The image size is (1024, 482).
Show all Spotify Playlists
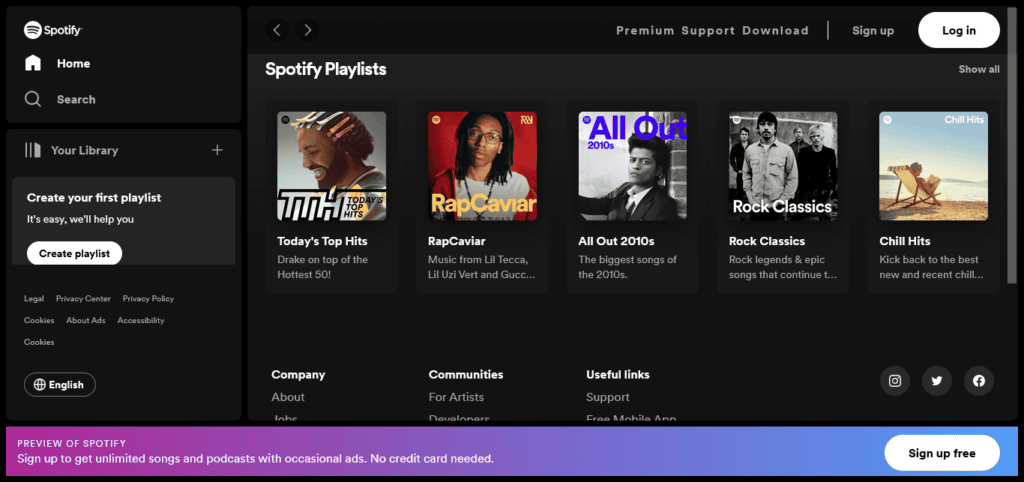pyautogui.click(x=978, y=70)
